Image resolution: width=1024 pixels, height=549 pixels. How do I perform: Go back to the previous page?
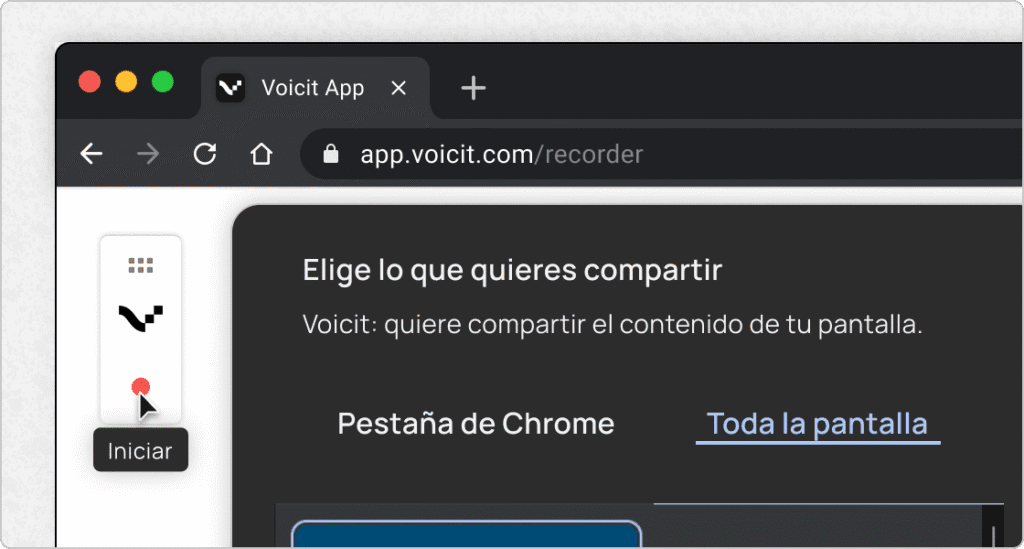coord(91,154)
